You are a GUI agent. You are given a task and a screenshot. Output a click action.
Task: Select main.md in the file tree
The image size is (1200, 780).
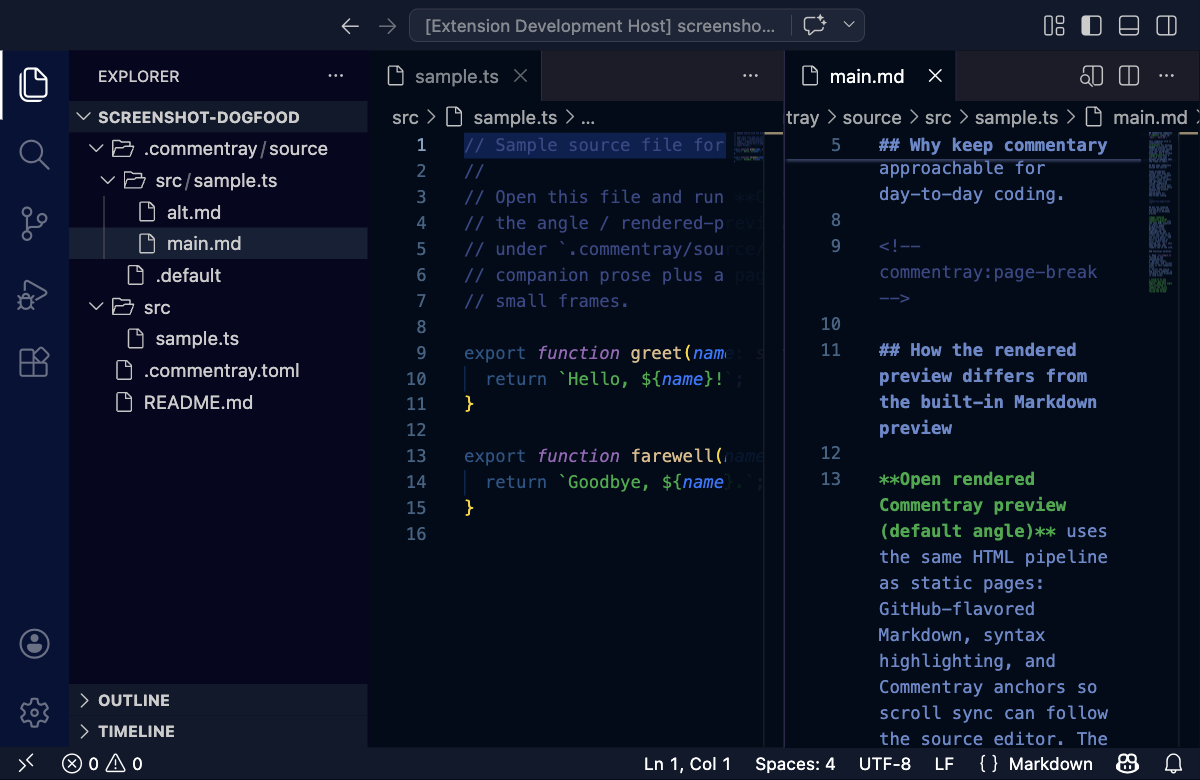point(218,244)
